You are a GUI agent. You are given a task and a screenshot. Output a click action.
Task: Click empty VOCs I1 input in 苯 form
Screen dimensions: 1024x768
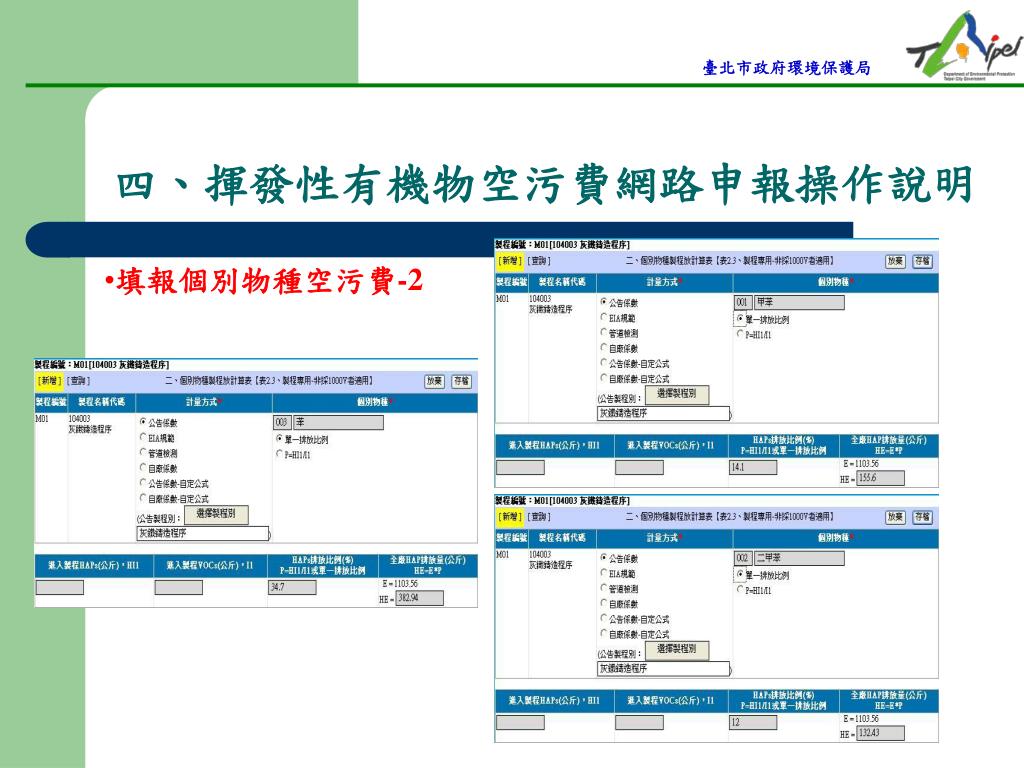[178, 587]
